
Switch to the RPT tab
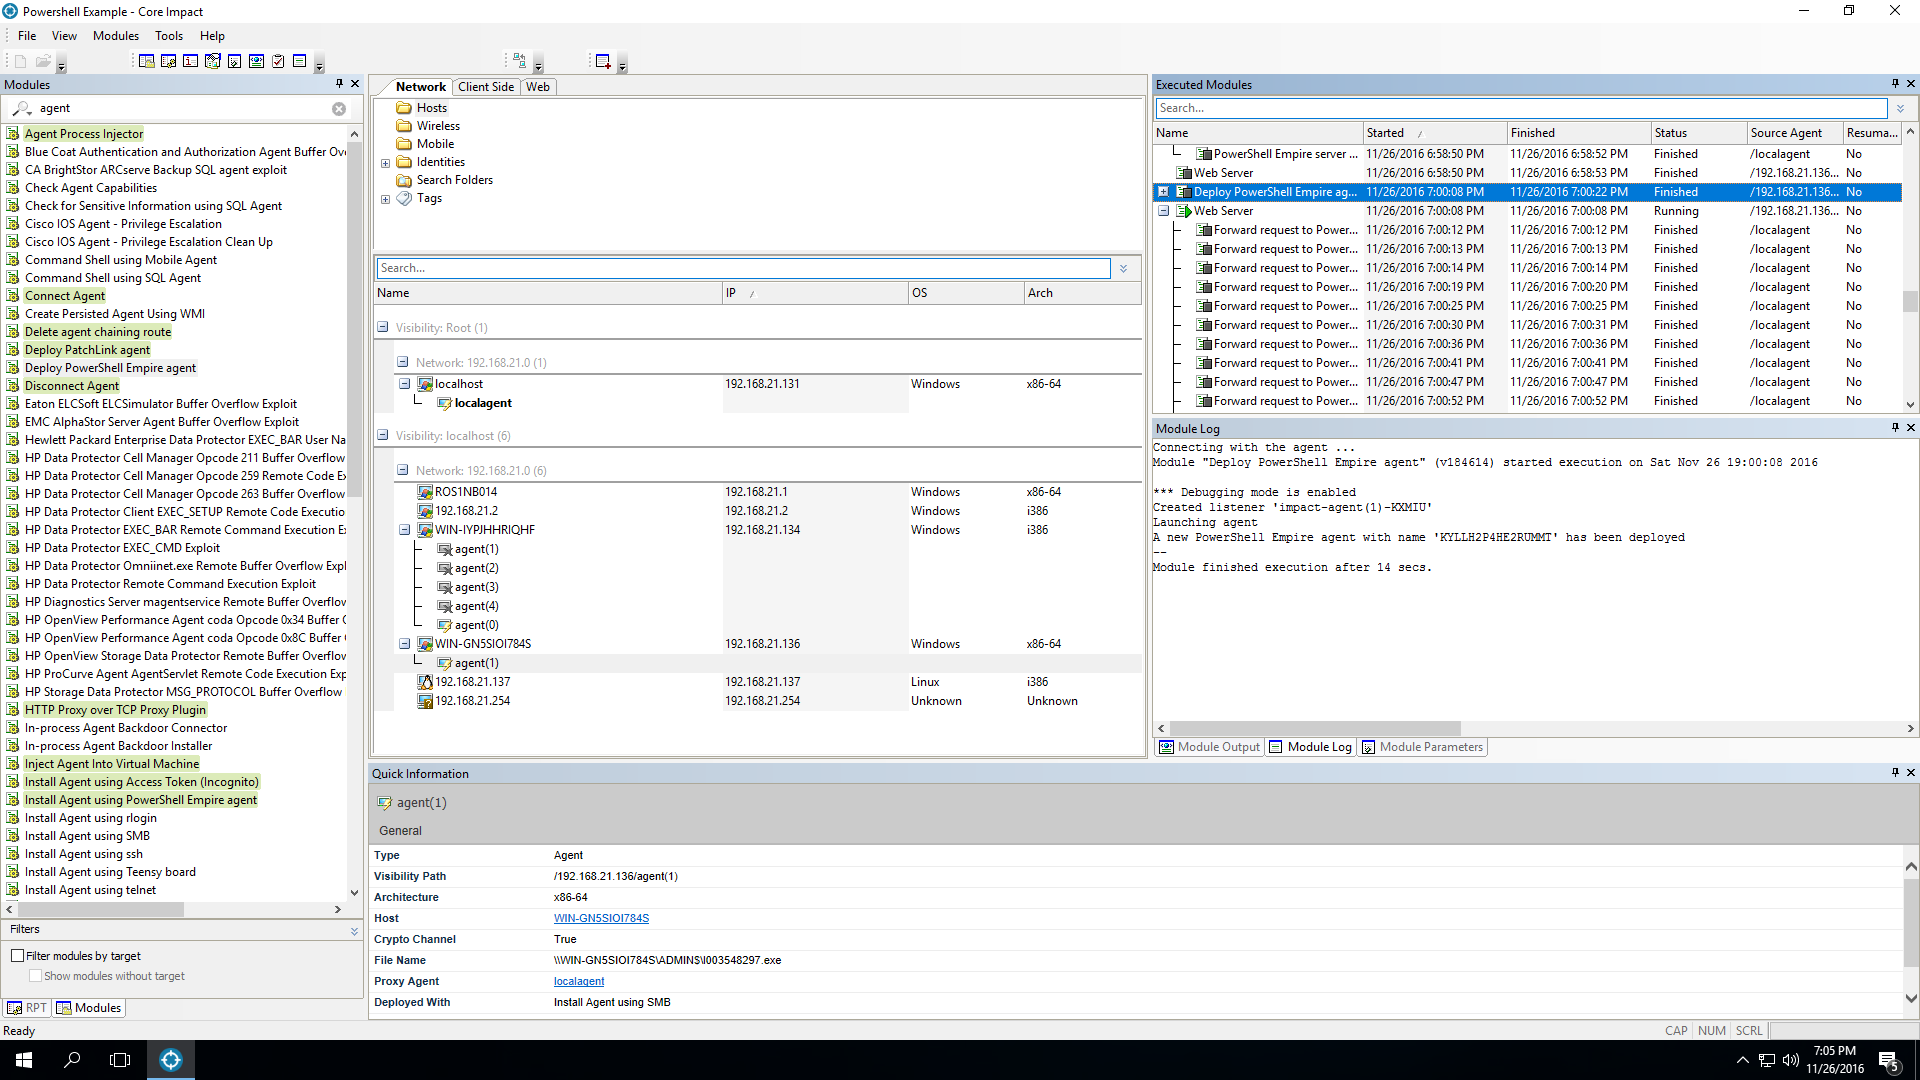point(28,1008)
